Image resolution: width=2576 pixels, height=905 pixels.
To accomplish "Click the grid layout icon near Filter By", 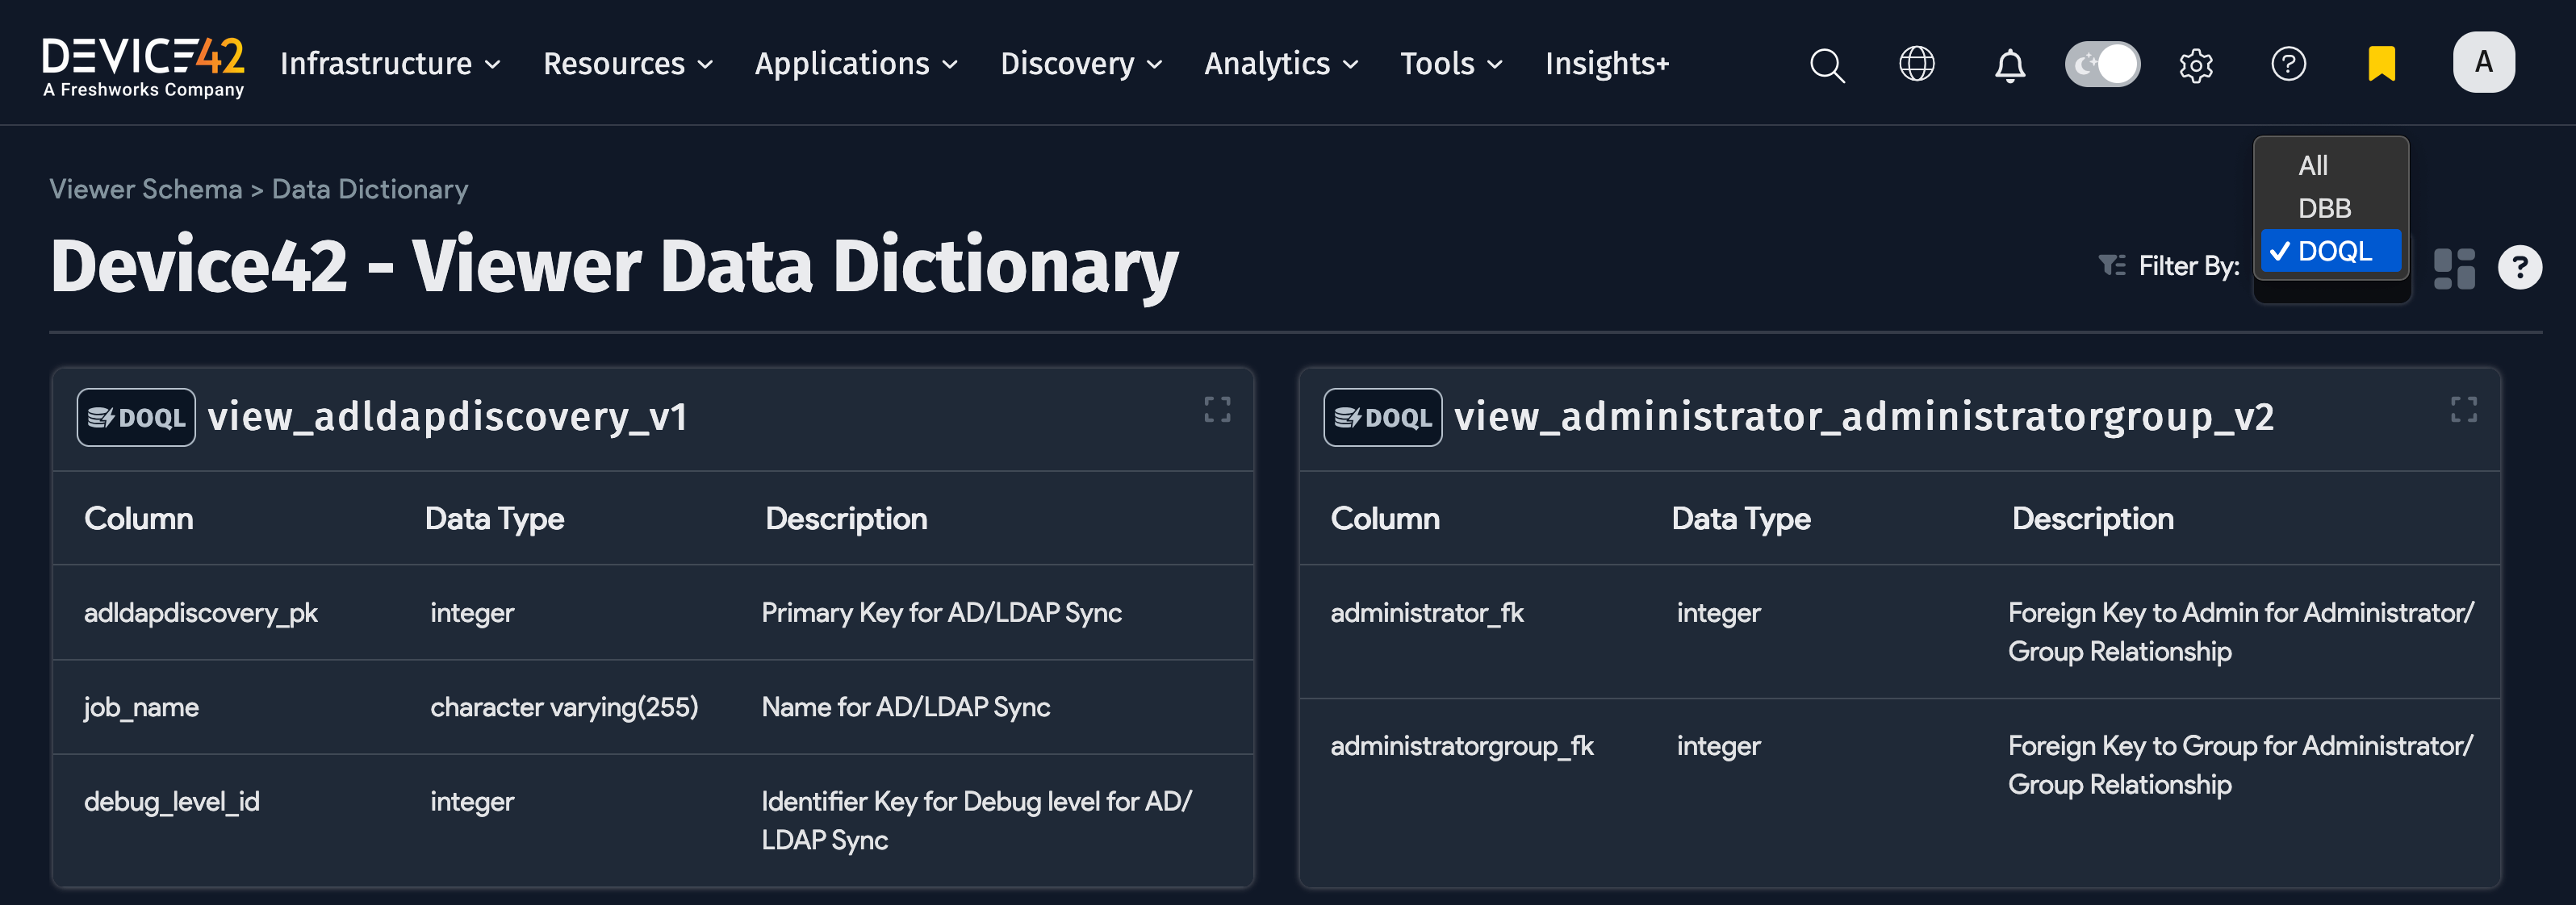I will (x=2453, y=267).
